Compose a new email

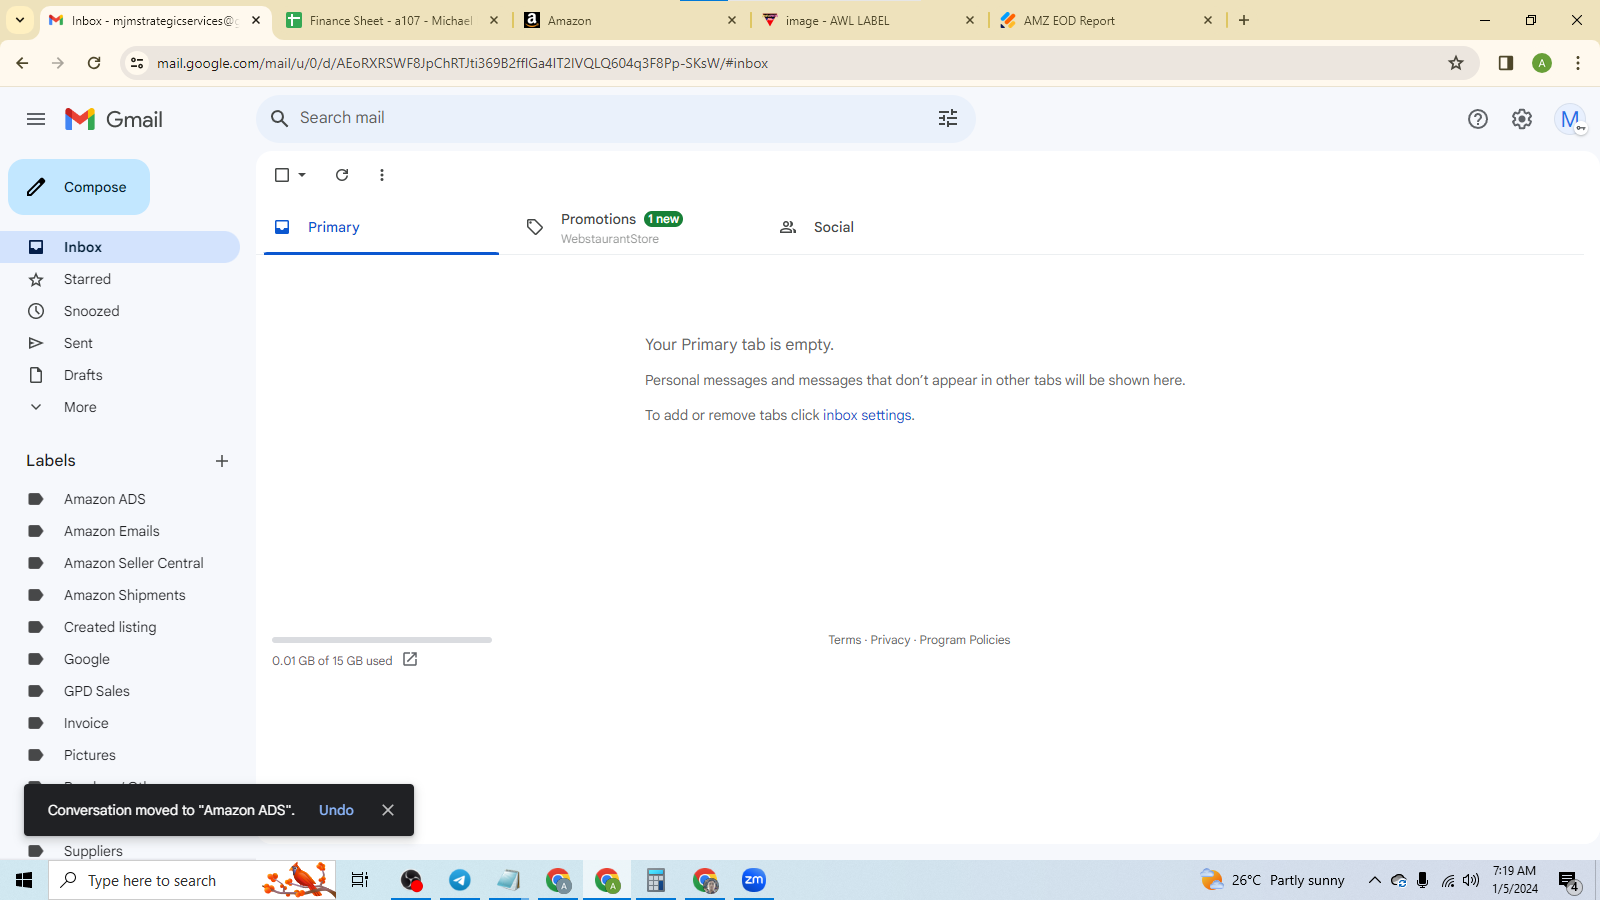pos(79,187)
